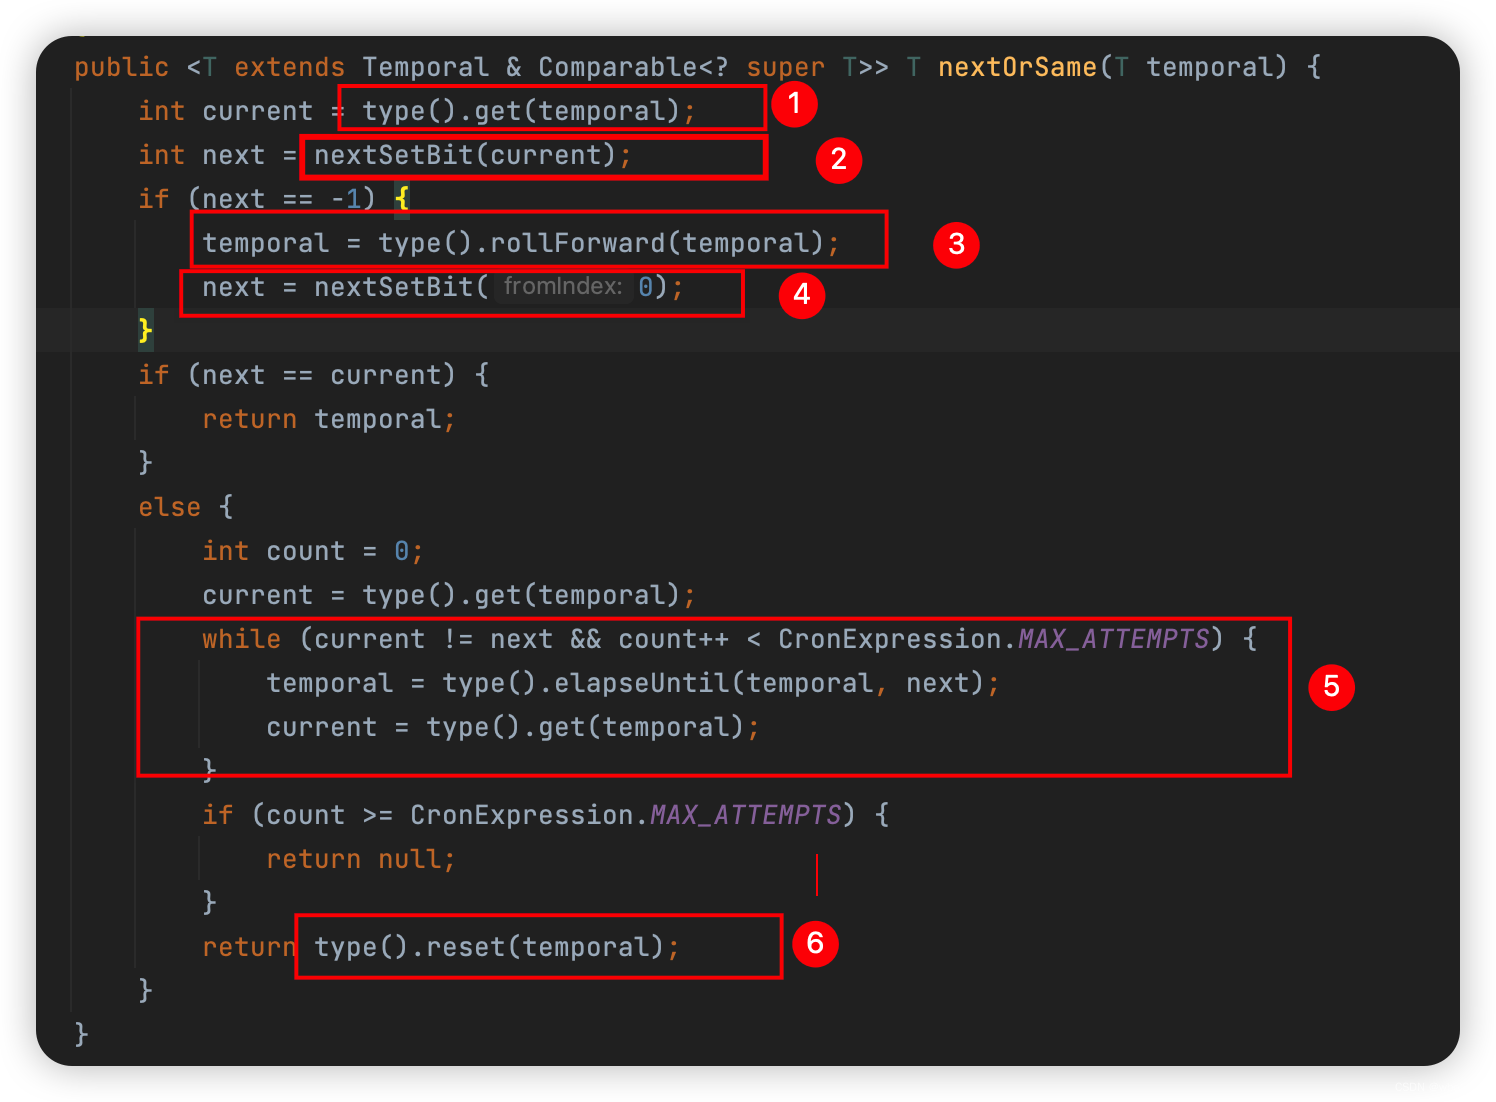Click the nextSetBit(current) call

(x=465, y=155)
